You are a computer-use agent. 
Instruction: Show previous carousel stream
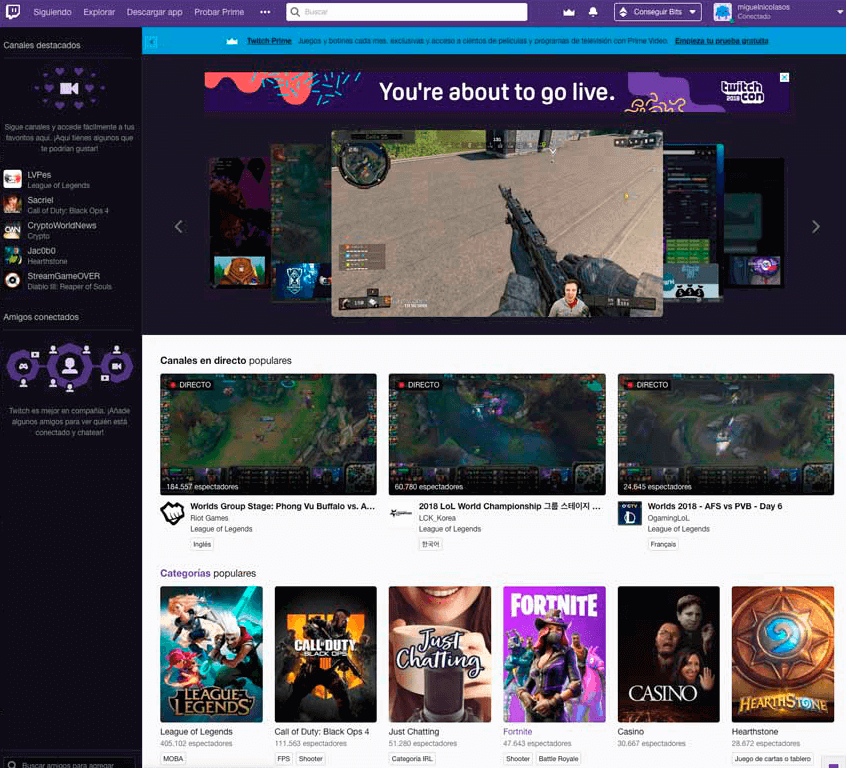pos(179,227)
